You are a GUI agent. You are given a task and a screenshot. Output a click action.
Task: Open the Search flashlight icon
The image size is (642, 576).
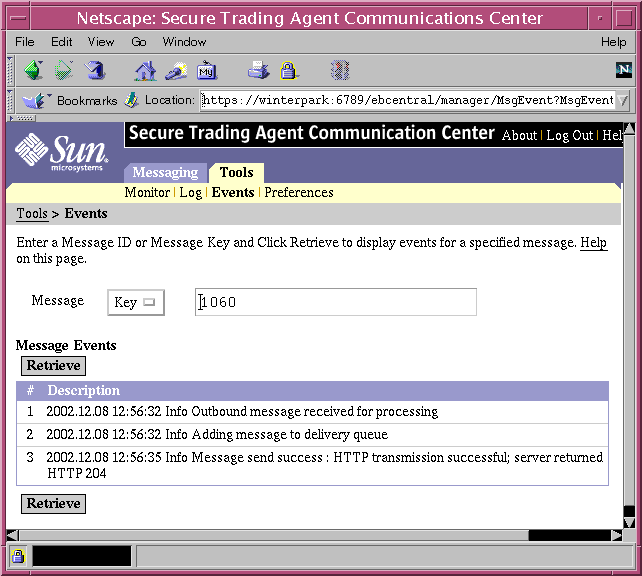point(176,70)
